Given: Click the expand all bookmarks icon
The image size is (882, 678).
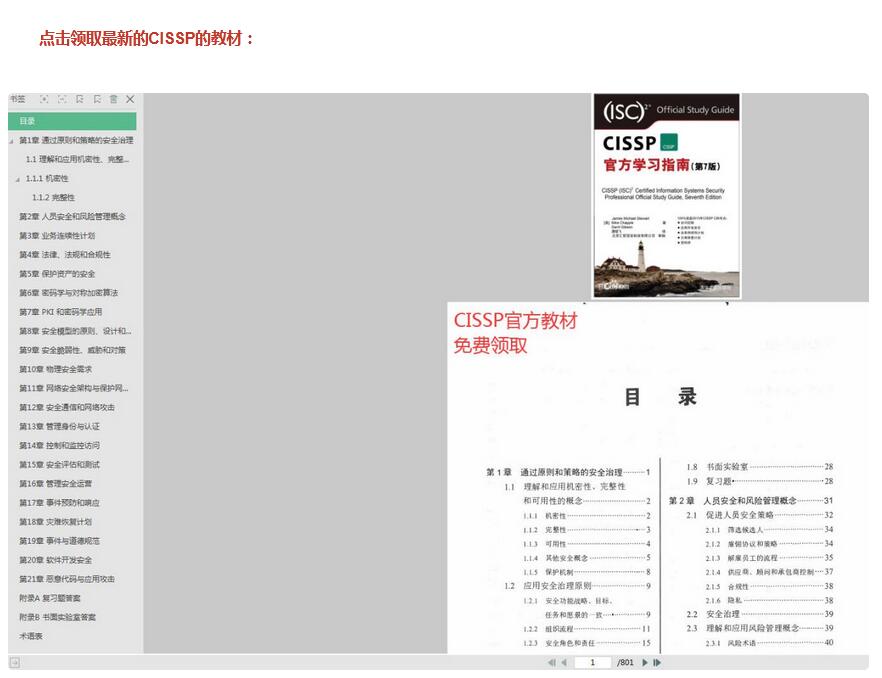Looking at the screenshot, I should pos(44,100).
